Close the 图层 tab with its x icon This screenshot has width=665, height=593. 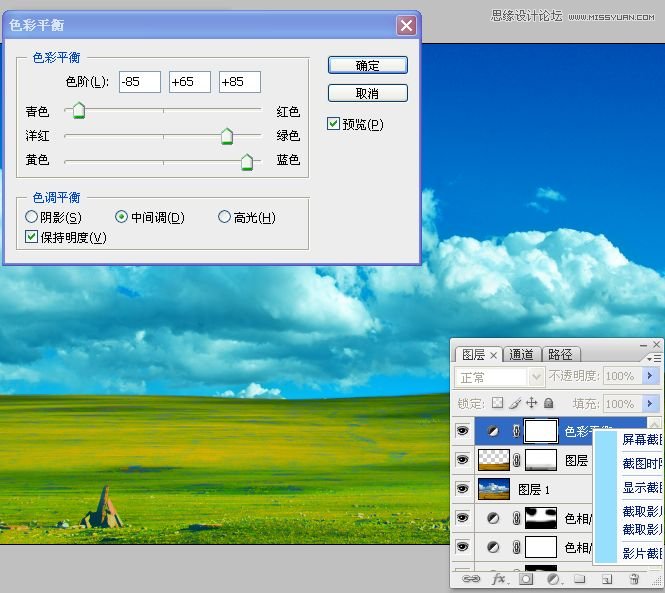click(x=493, y=355)
